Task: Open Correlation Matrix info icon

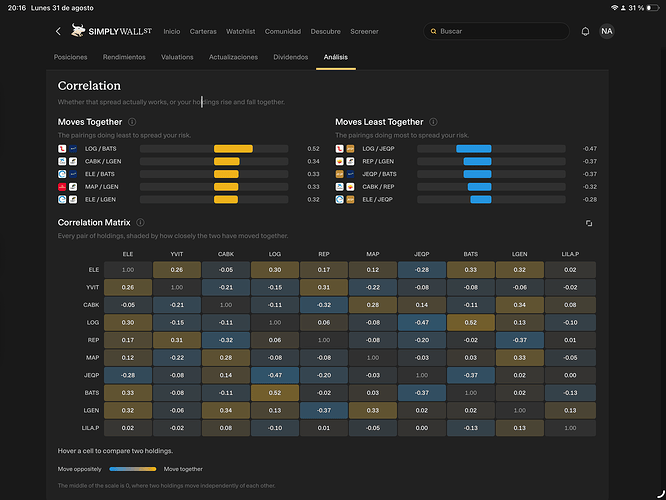Action: 140,223
